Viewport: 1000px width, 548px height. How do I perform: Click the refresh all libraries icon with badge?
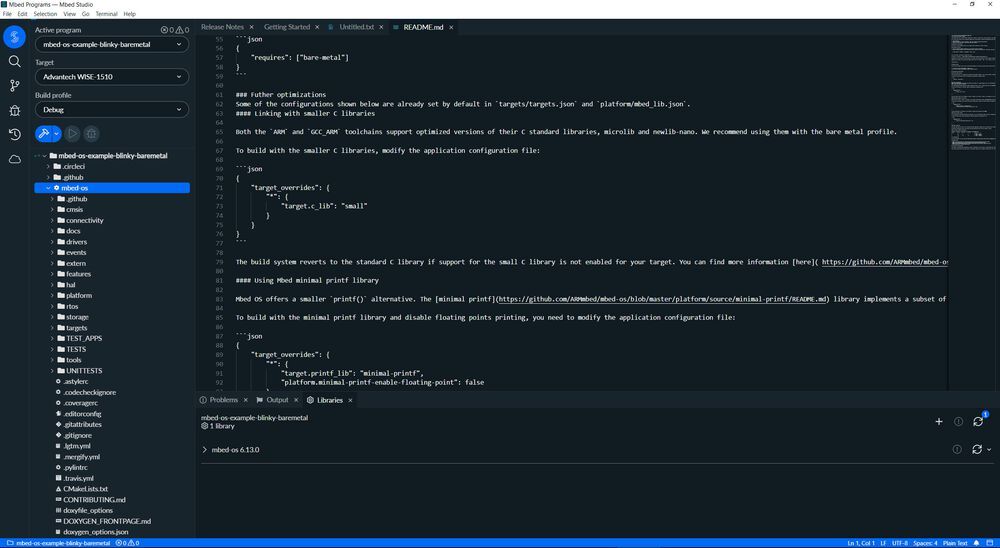pos(978,421)
